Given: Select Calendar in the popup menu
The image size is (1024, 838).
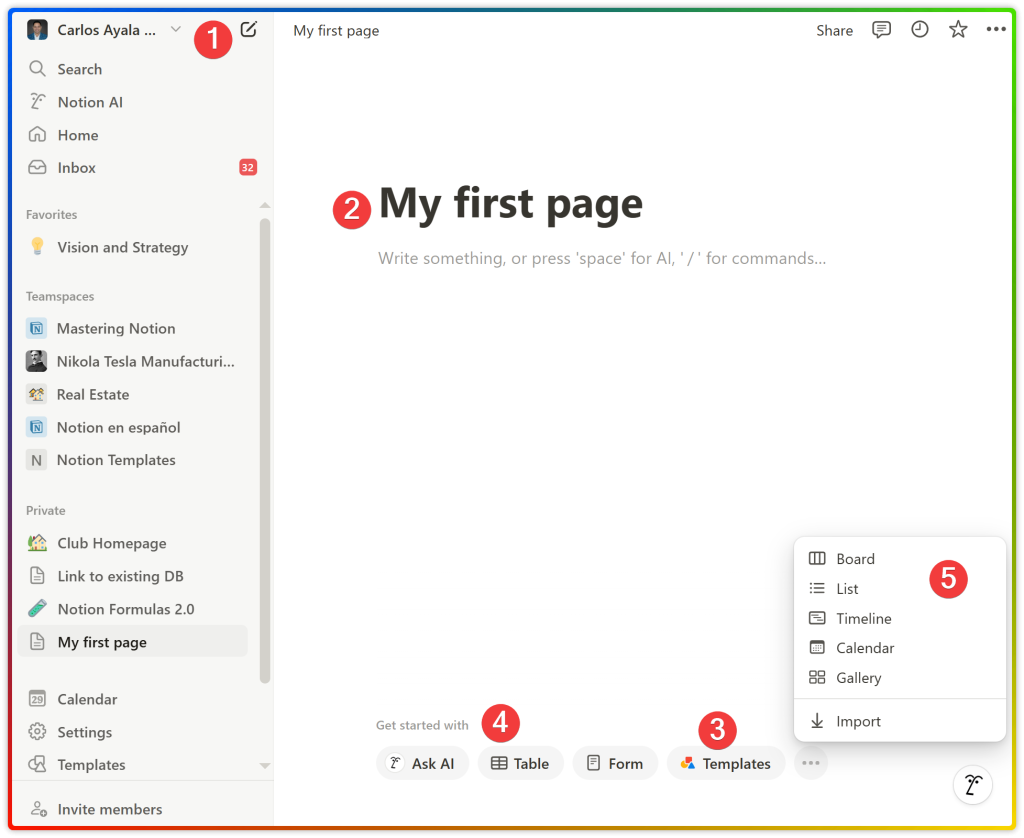Looking at the screenshot, I should 899,648.
